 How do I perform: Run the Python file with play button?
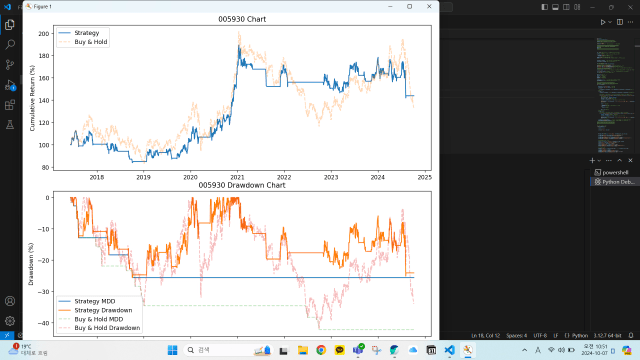(x=602, y=22)
